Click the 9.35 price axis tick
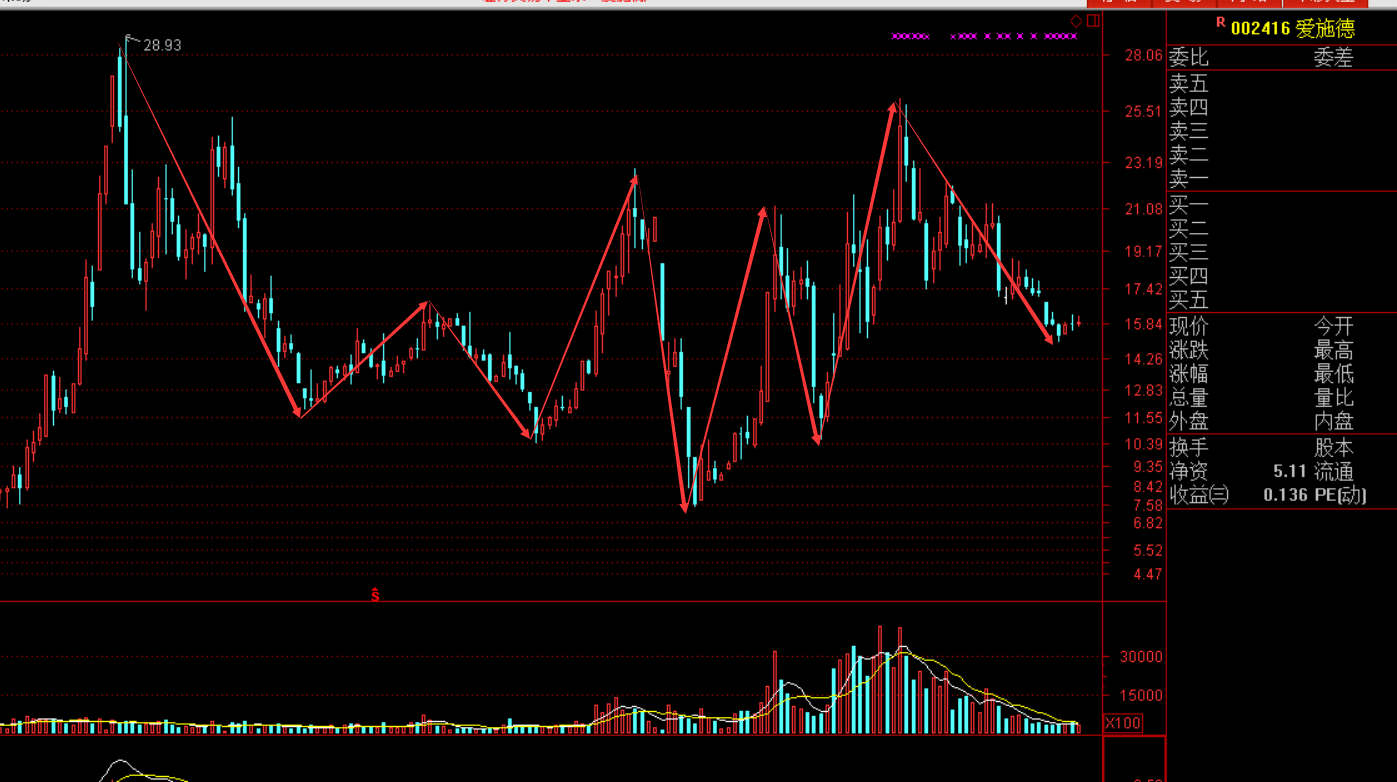This screenshot has height=782, width=1397. coord(1147,467)
